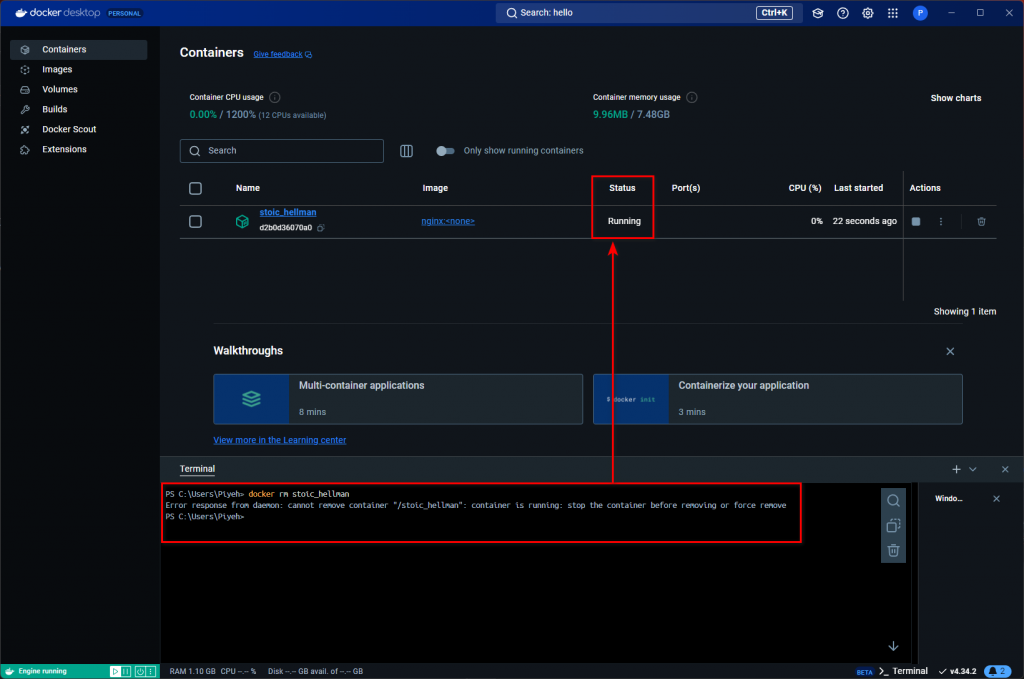Open the help question mark icon
The height and width of the screenshot is (679, 1024).
point(842,13)
